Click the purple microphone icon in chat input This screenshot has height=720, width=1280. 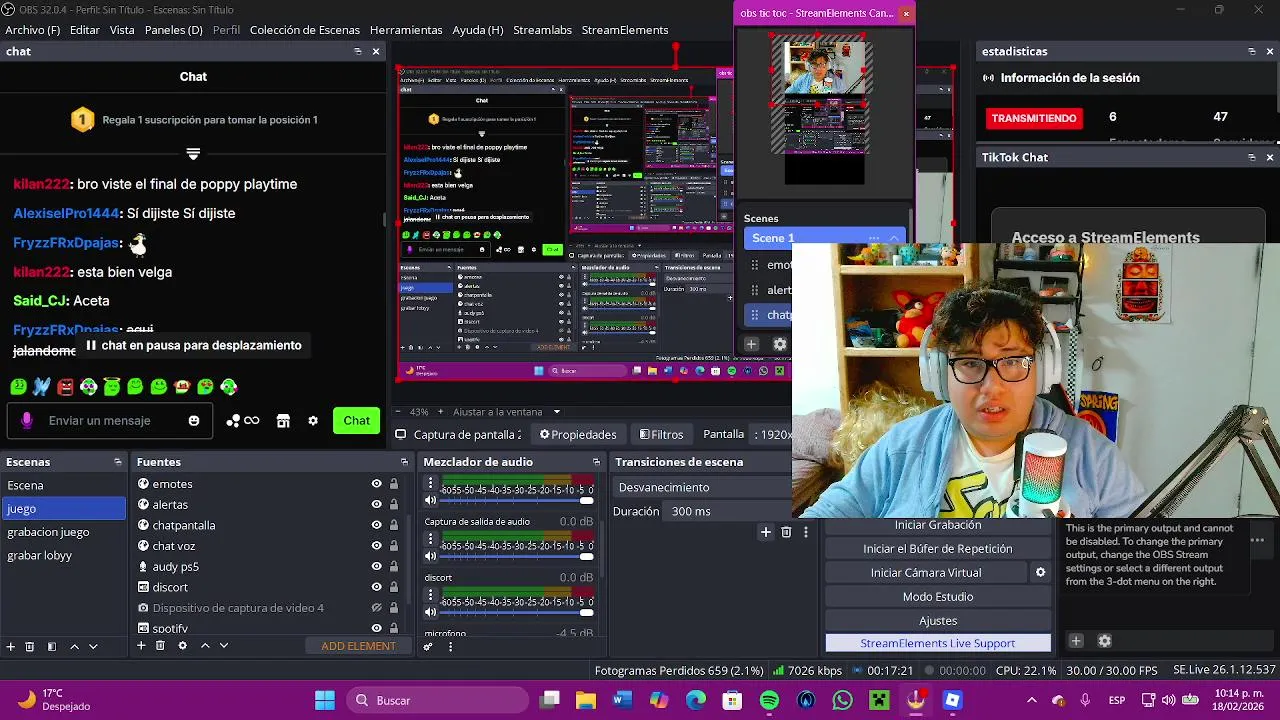(x=27, y=421)
